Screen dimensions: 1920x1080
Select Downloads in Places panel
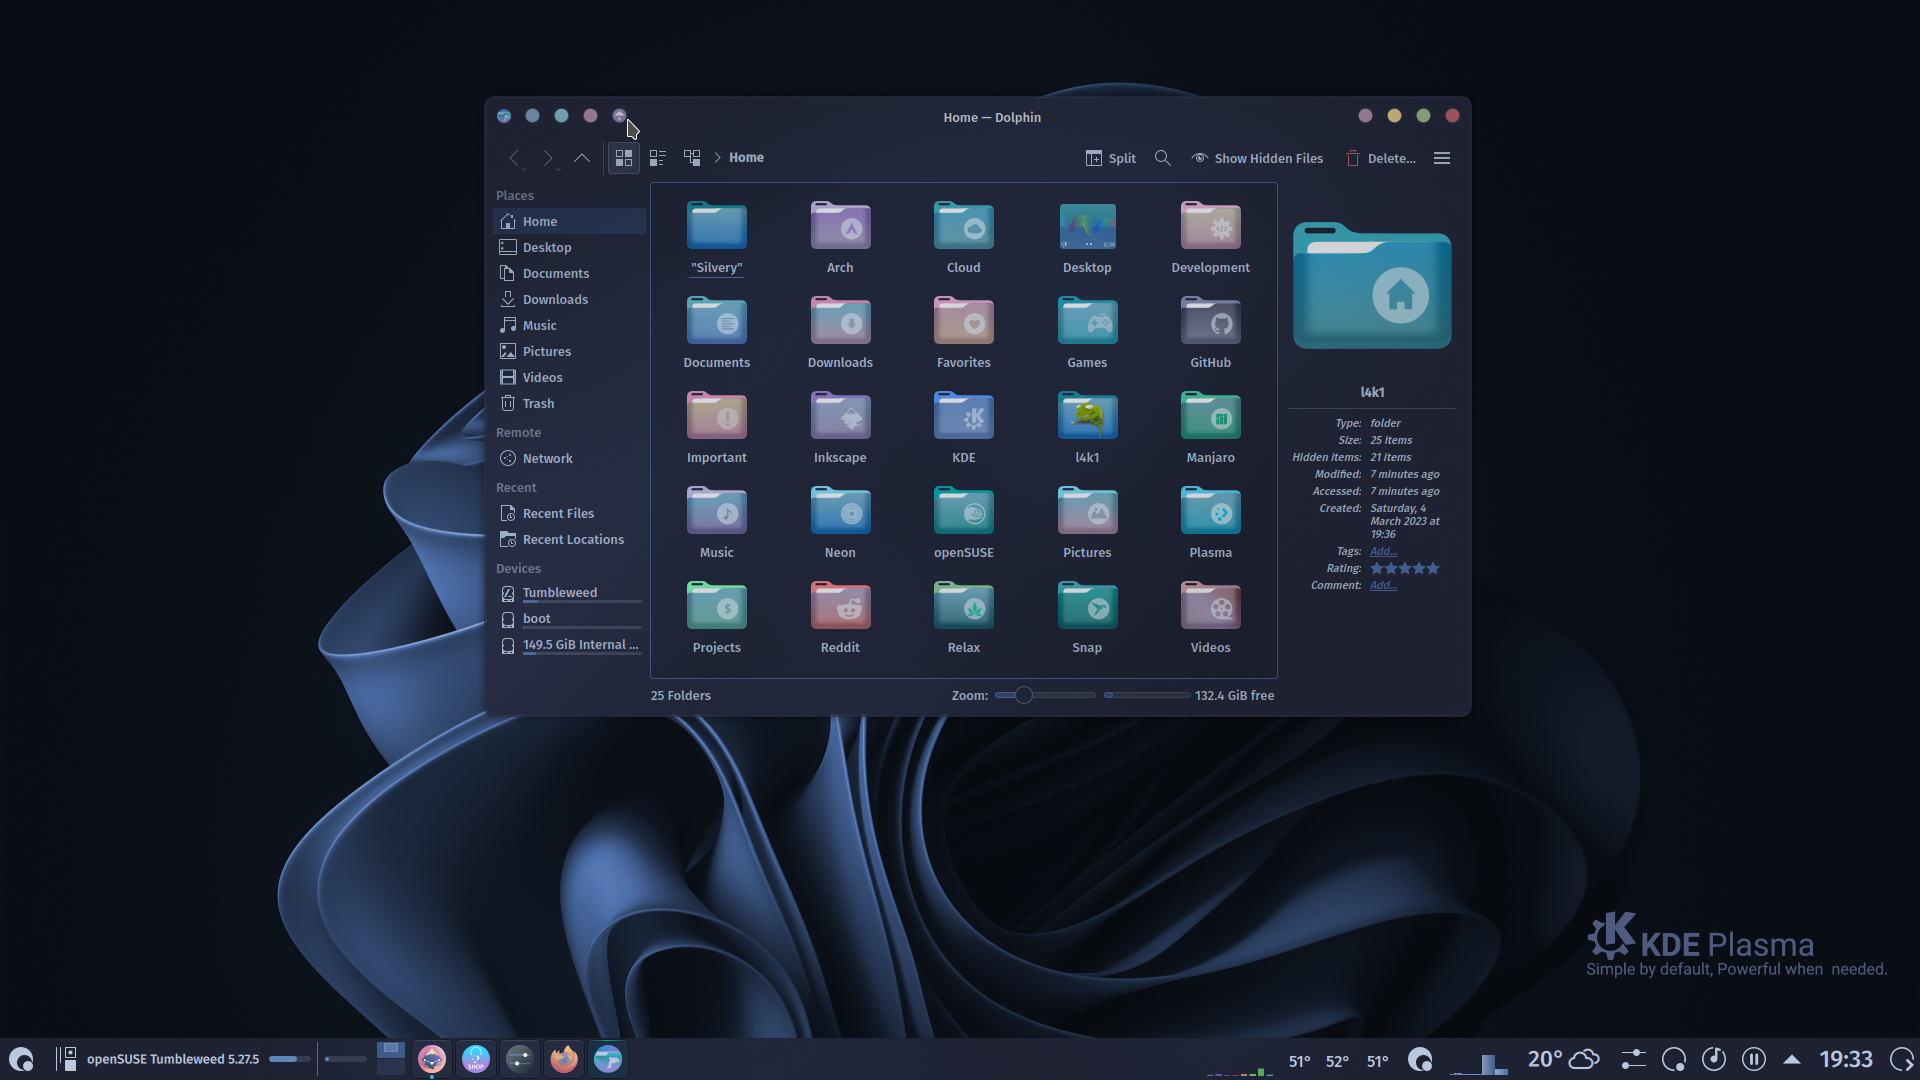[569, 299]
